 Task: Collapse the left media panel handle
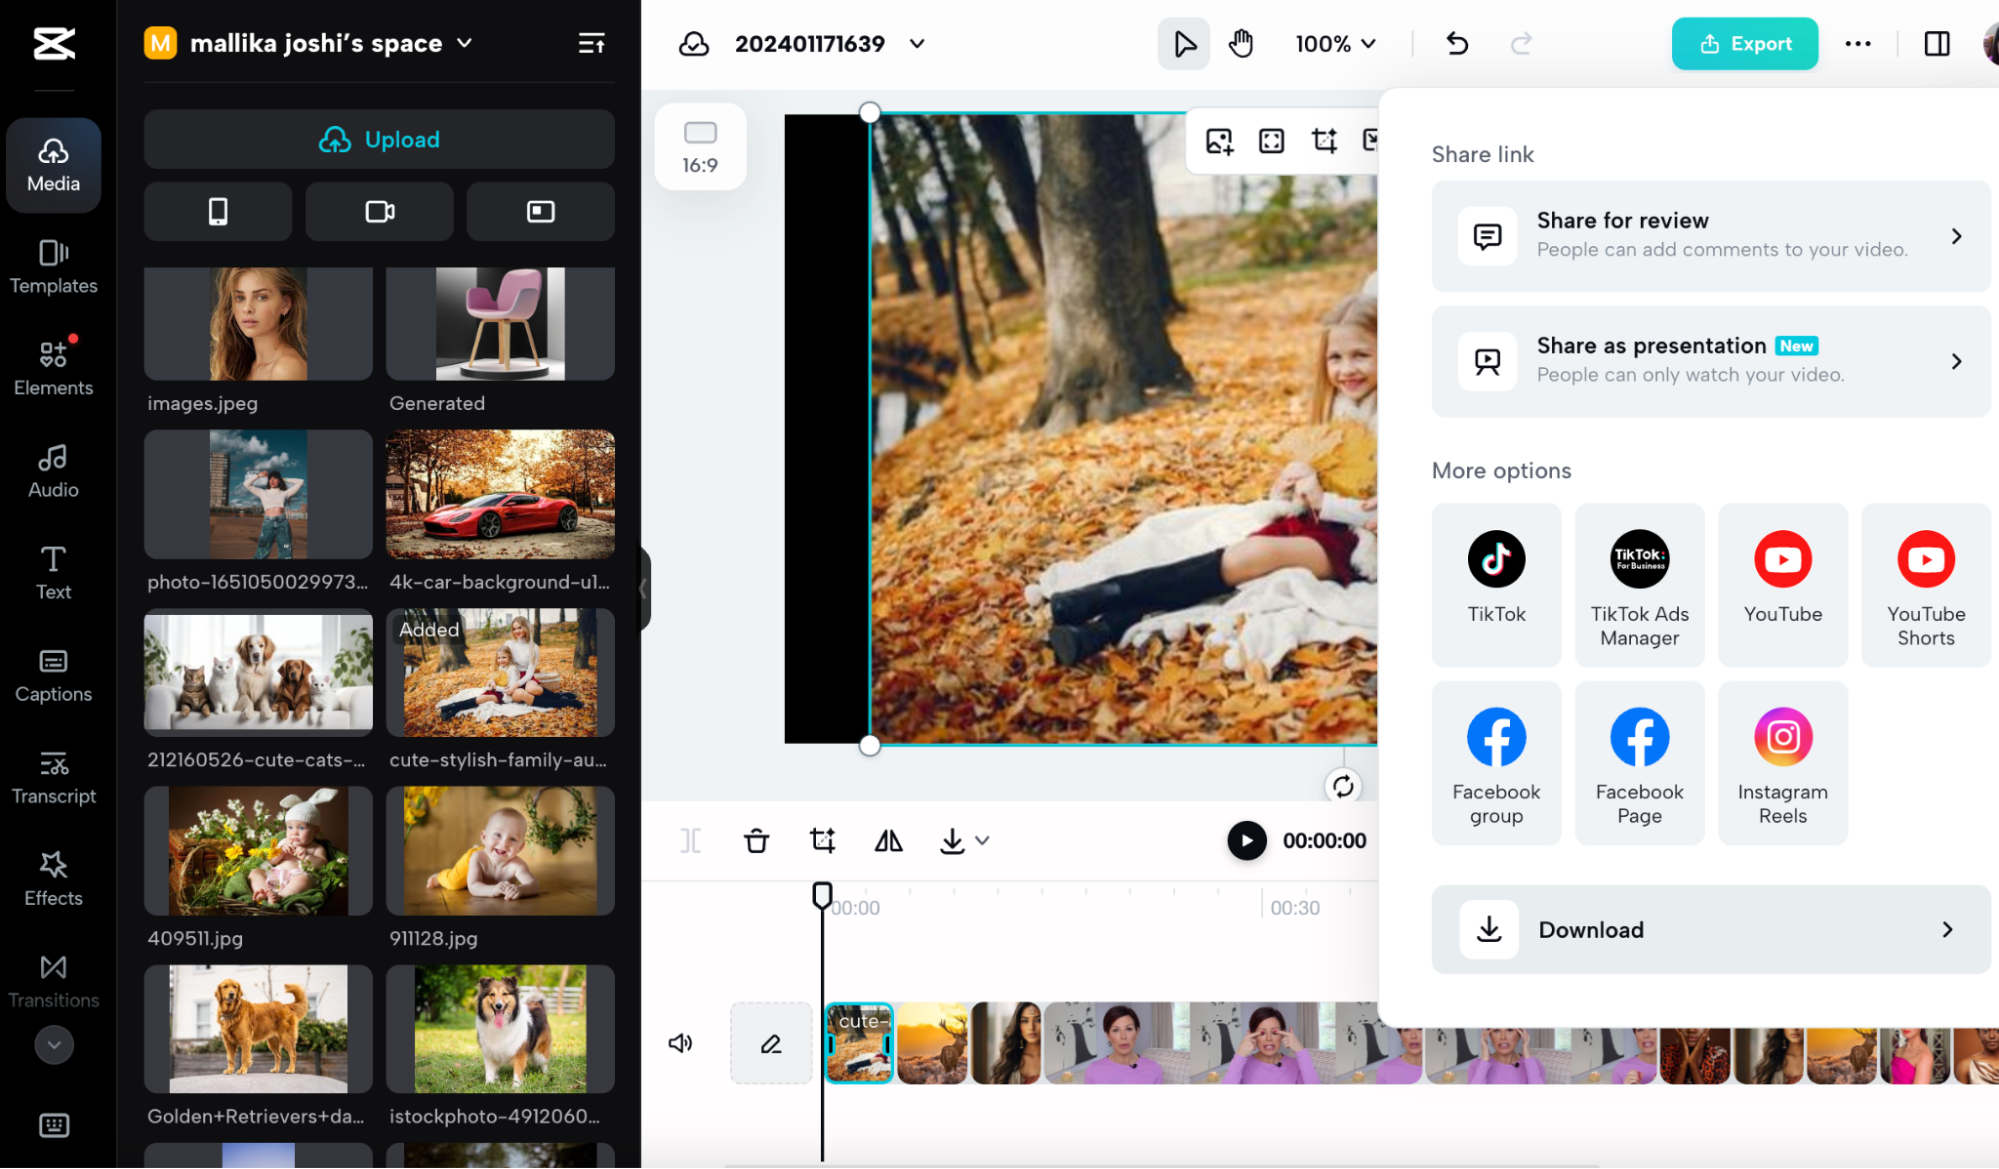(643, 588)
